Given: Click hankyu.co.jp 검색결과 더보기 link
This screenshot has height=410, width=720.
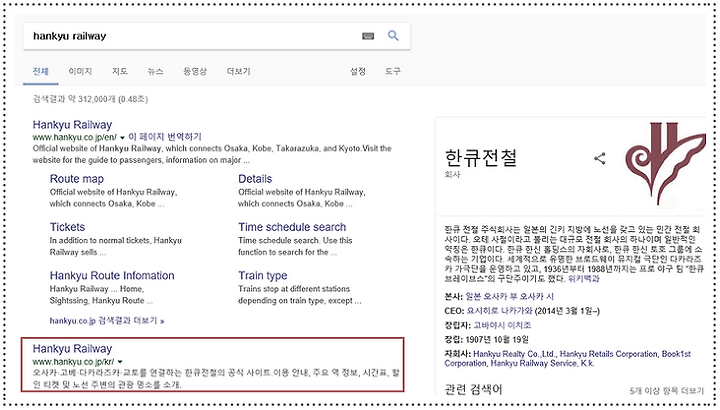Looking at the screenshot, I should (x=107, y=320).
